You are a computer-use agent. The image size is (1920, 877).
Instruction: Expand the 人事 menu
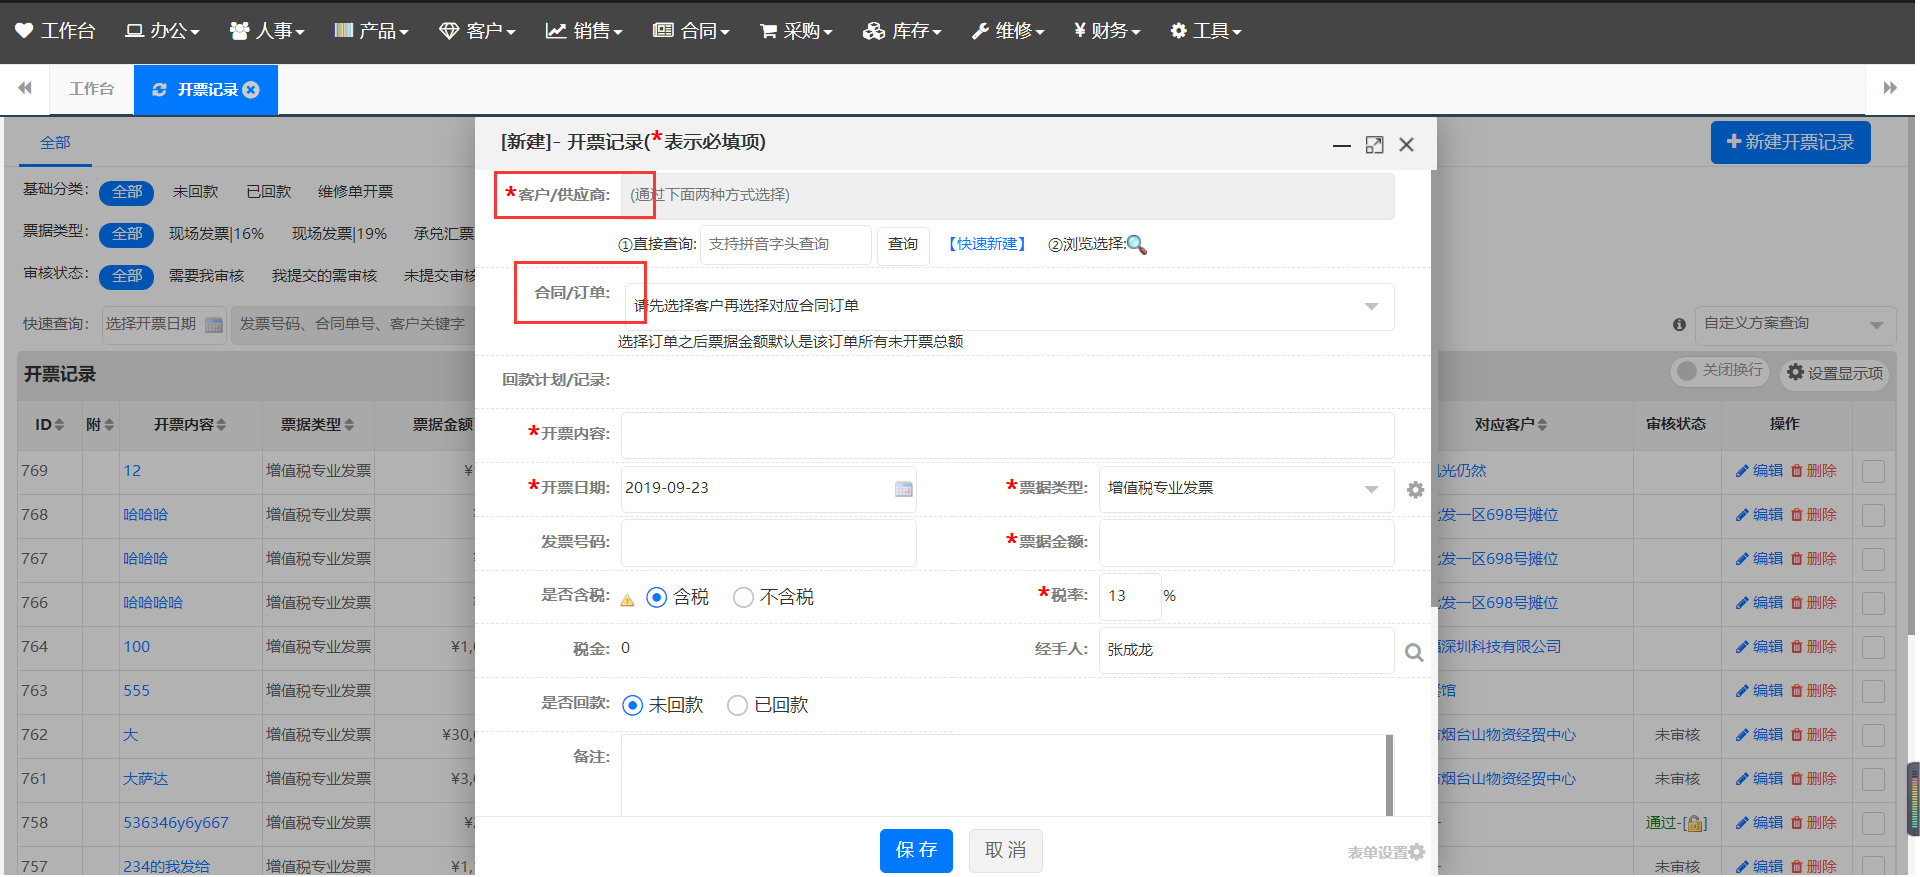[x=267, y=31]
